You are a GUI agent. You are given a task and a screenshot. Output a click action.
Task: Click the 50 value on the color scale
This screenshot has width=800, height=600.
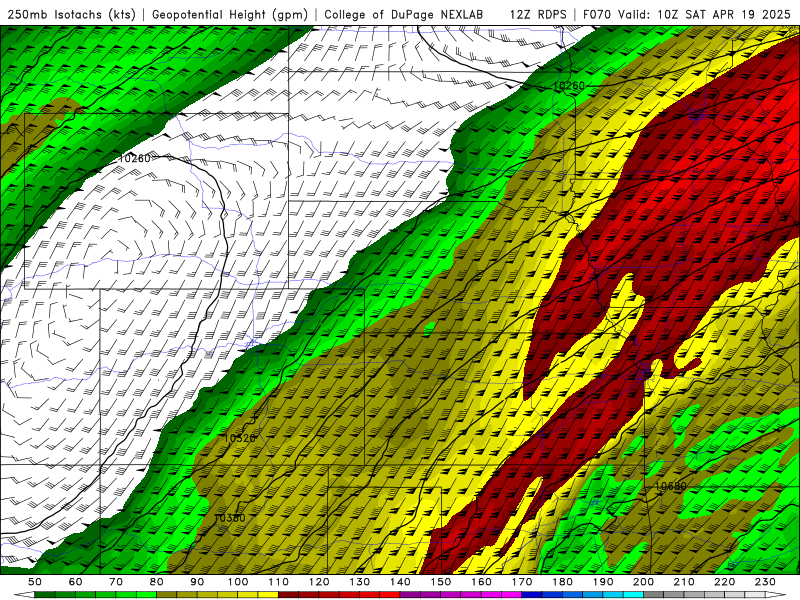pos(35,582)
